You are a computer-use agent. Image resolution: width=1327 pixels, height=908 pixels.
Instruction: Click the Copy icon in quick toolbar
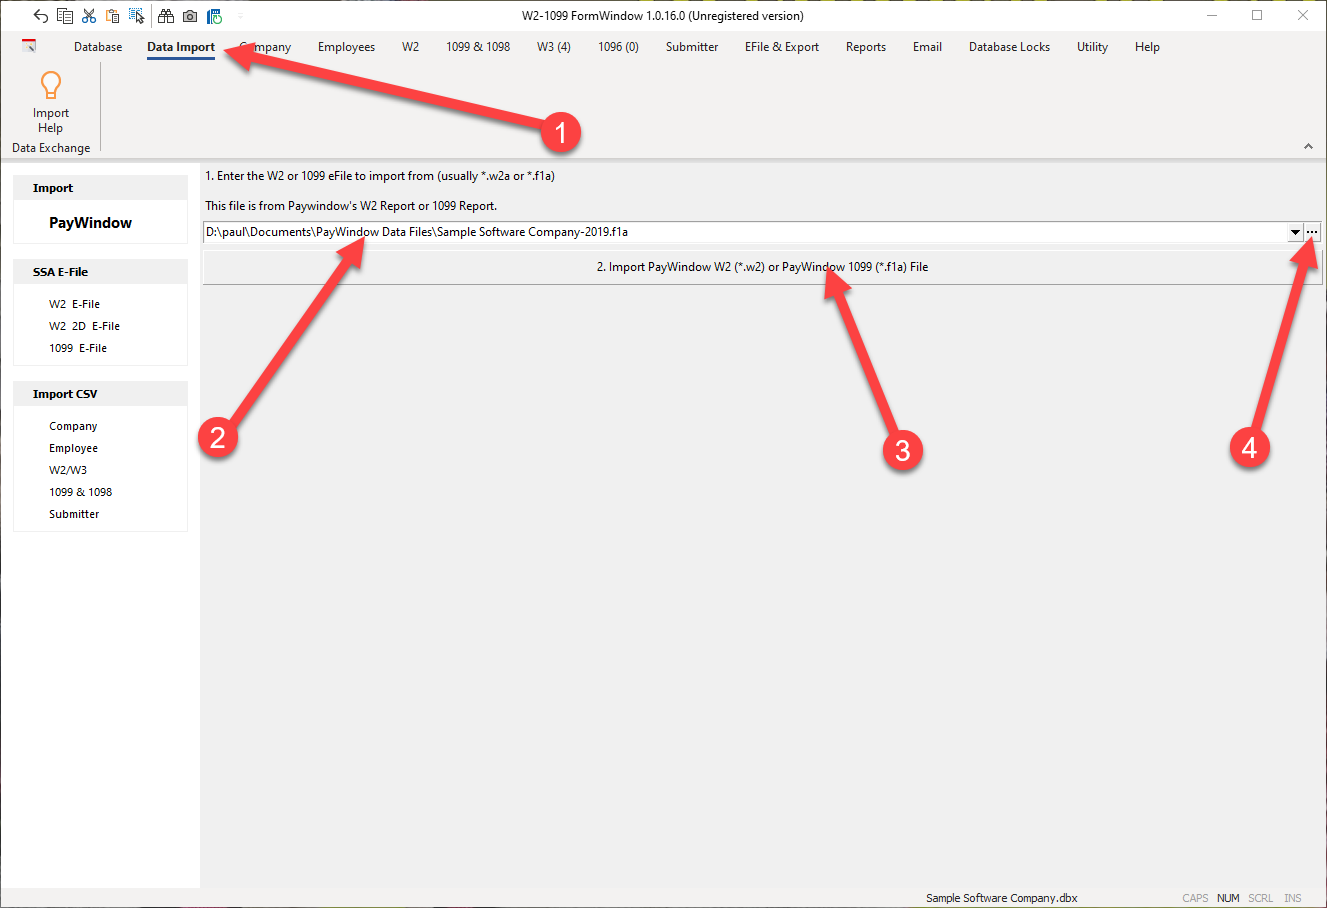coord(65,16)
